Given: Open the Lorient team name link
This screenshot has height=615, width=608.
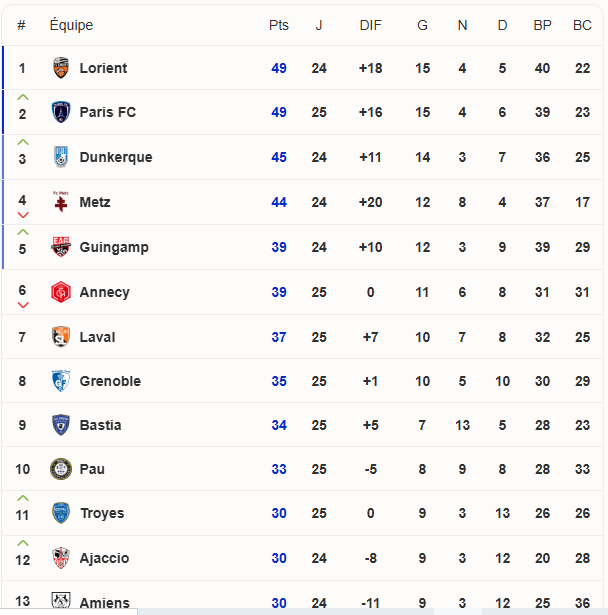Looking at the screenshot, I should pyautogui.click(x=103, y=68).
